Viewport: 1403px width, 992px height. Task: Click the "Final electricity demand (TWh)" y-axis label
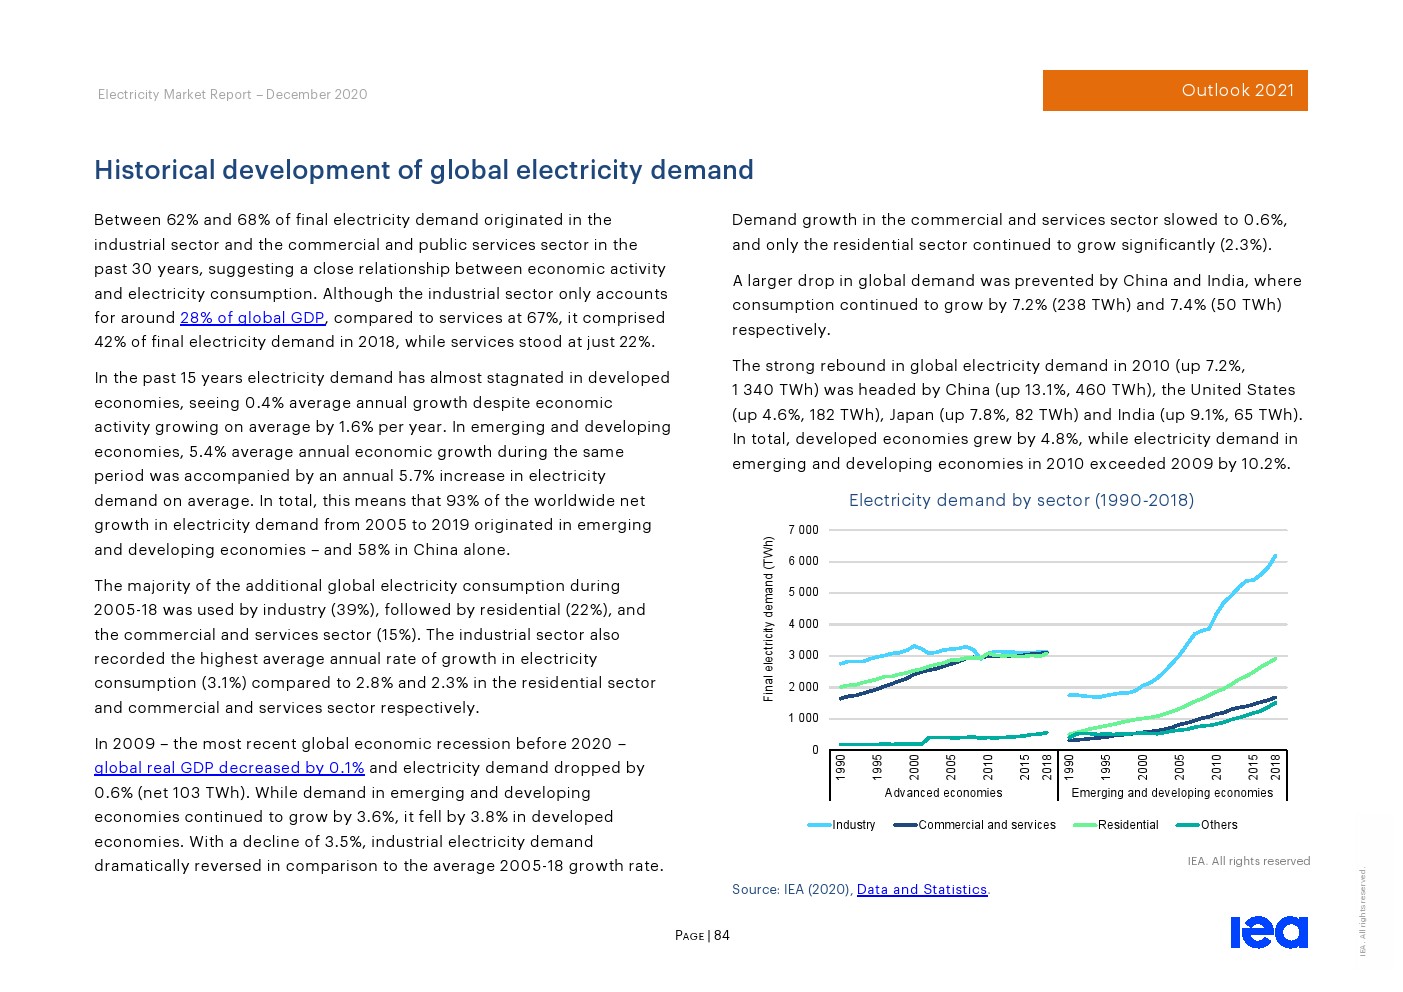pyautogui.click(x=768, y=618)
